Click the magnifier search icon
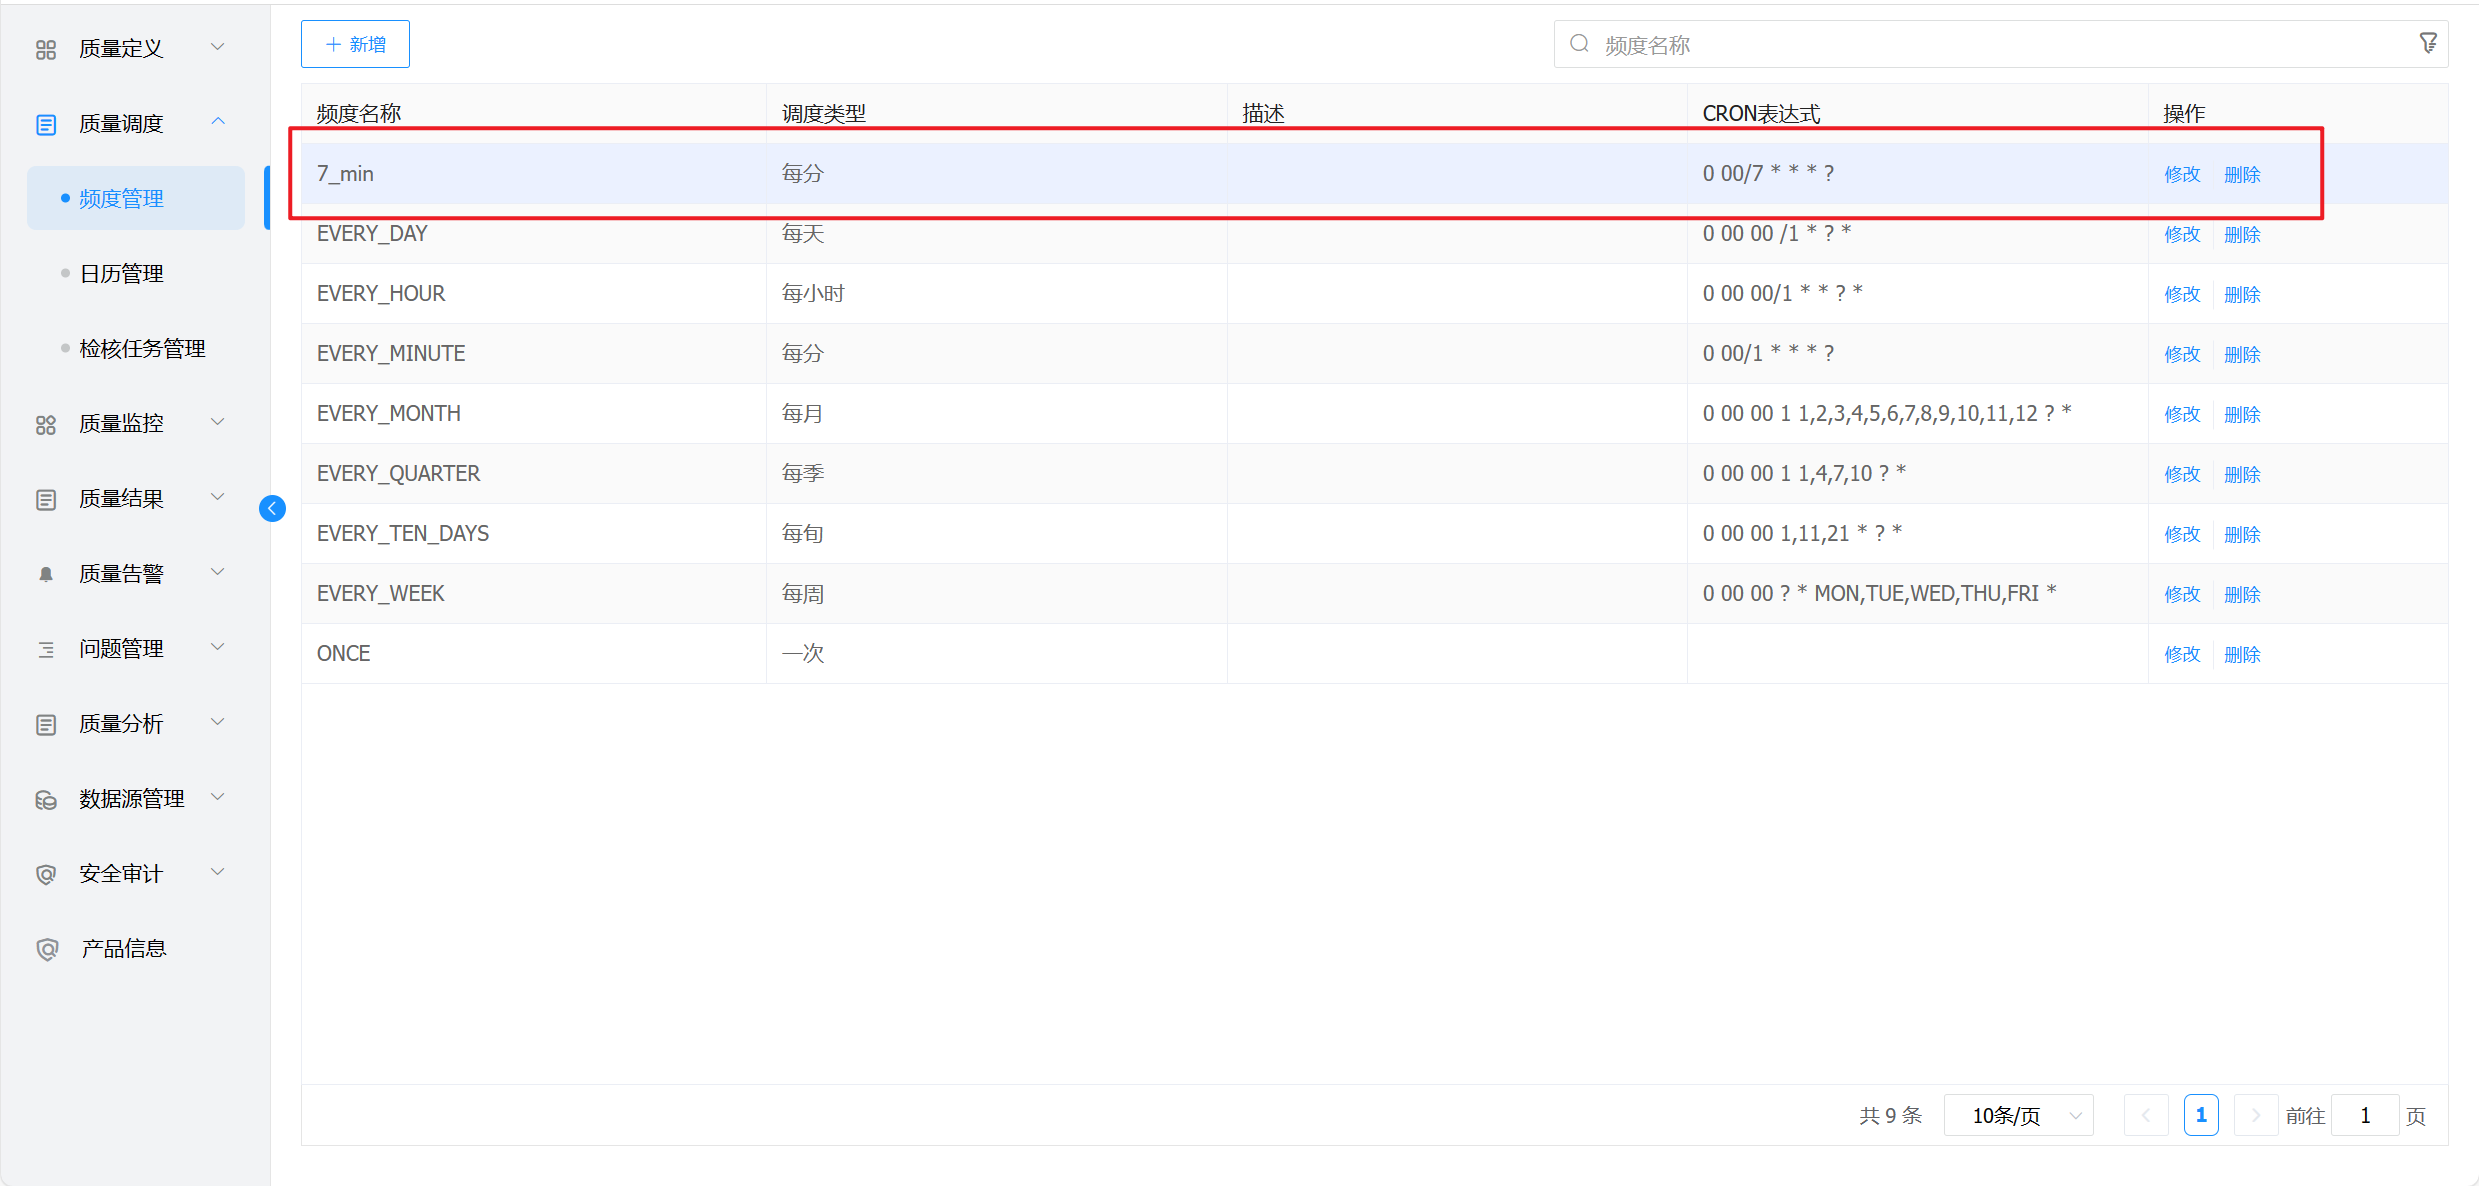The height and width of the screenshot is (1186, 2479). tap(1579, 44)
